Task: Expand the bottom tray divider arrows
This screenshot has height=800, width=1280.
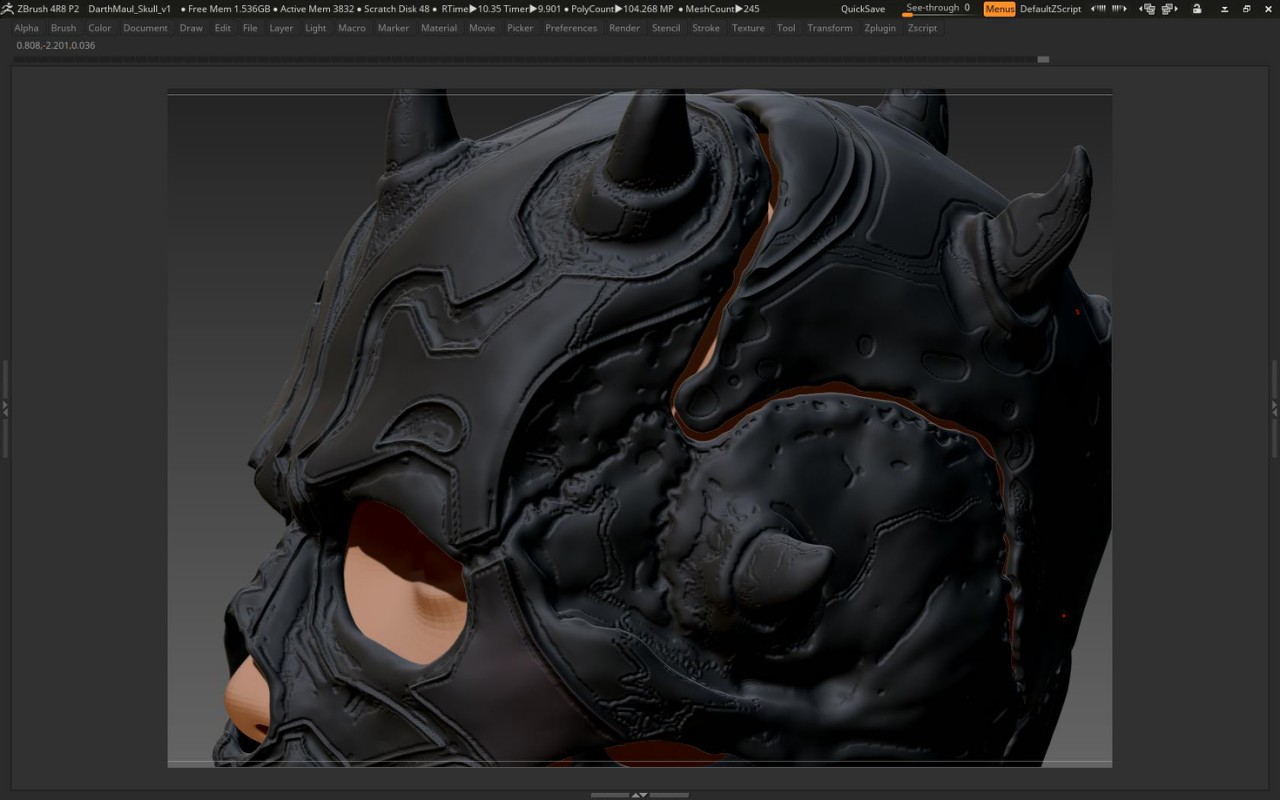Action: [x=640, y=795]
